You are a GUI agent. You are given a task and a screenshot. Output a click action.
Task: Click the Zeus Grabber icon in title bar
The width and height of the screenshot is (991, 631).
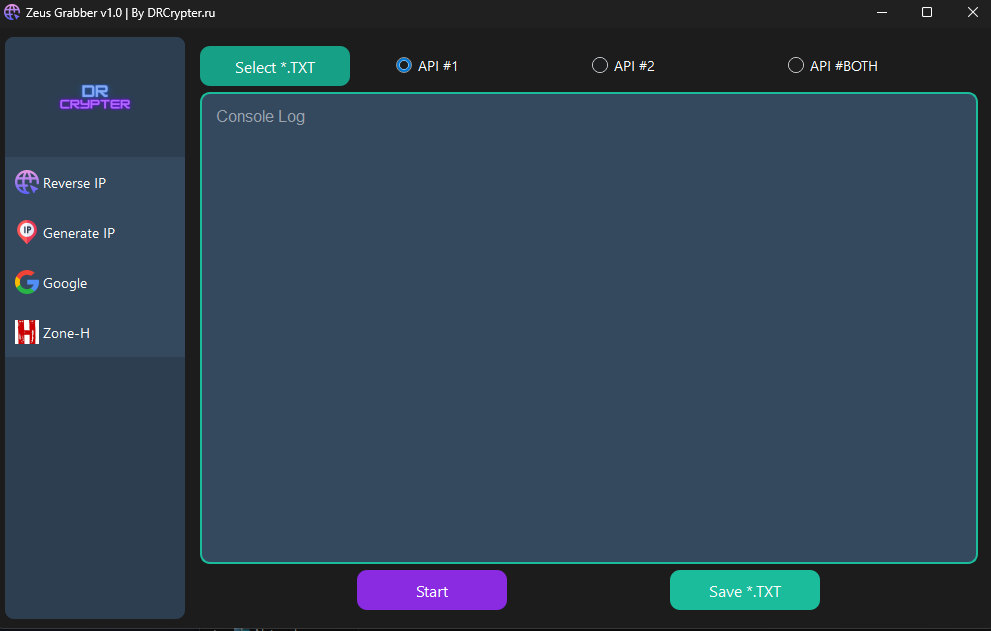[12, 12]
